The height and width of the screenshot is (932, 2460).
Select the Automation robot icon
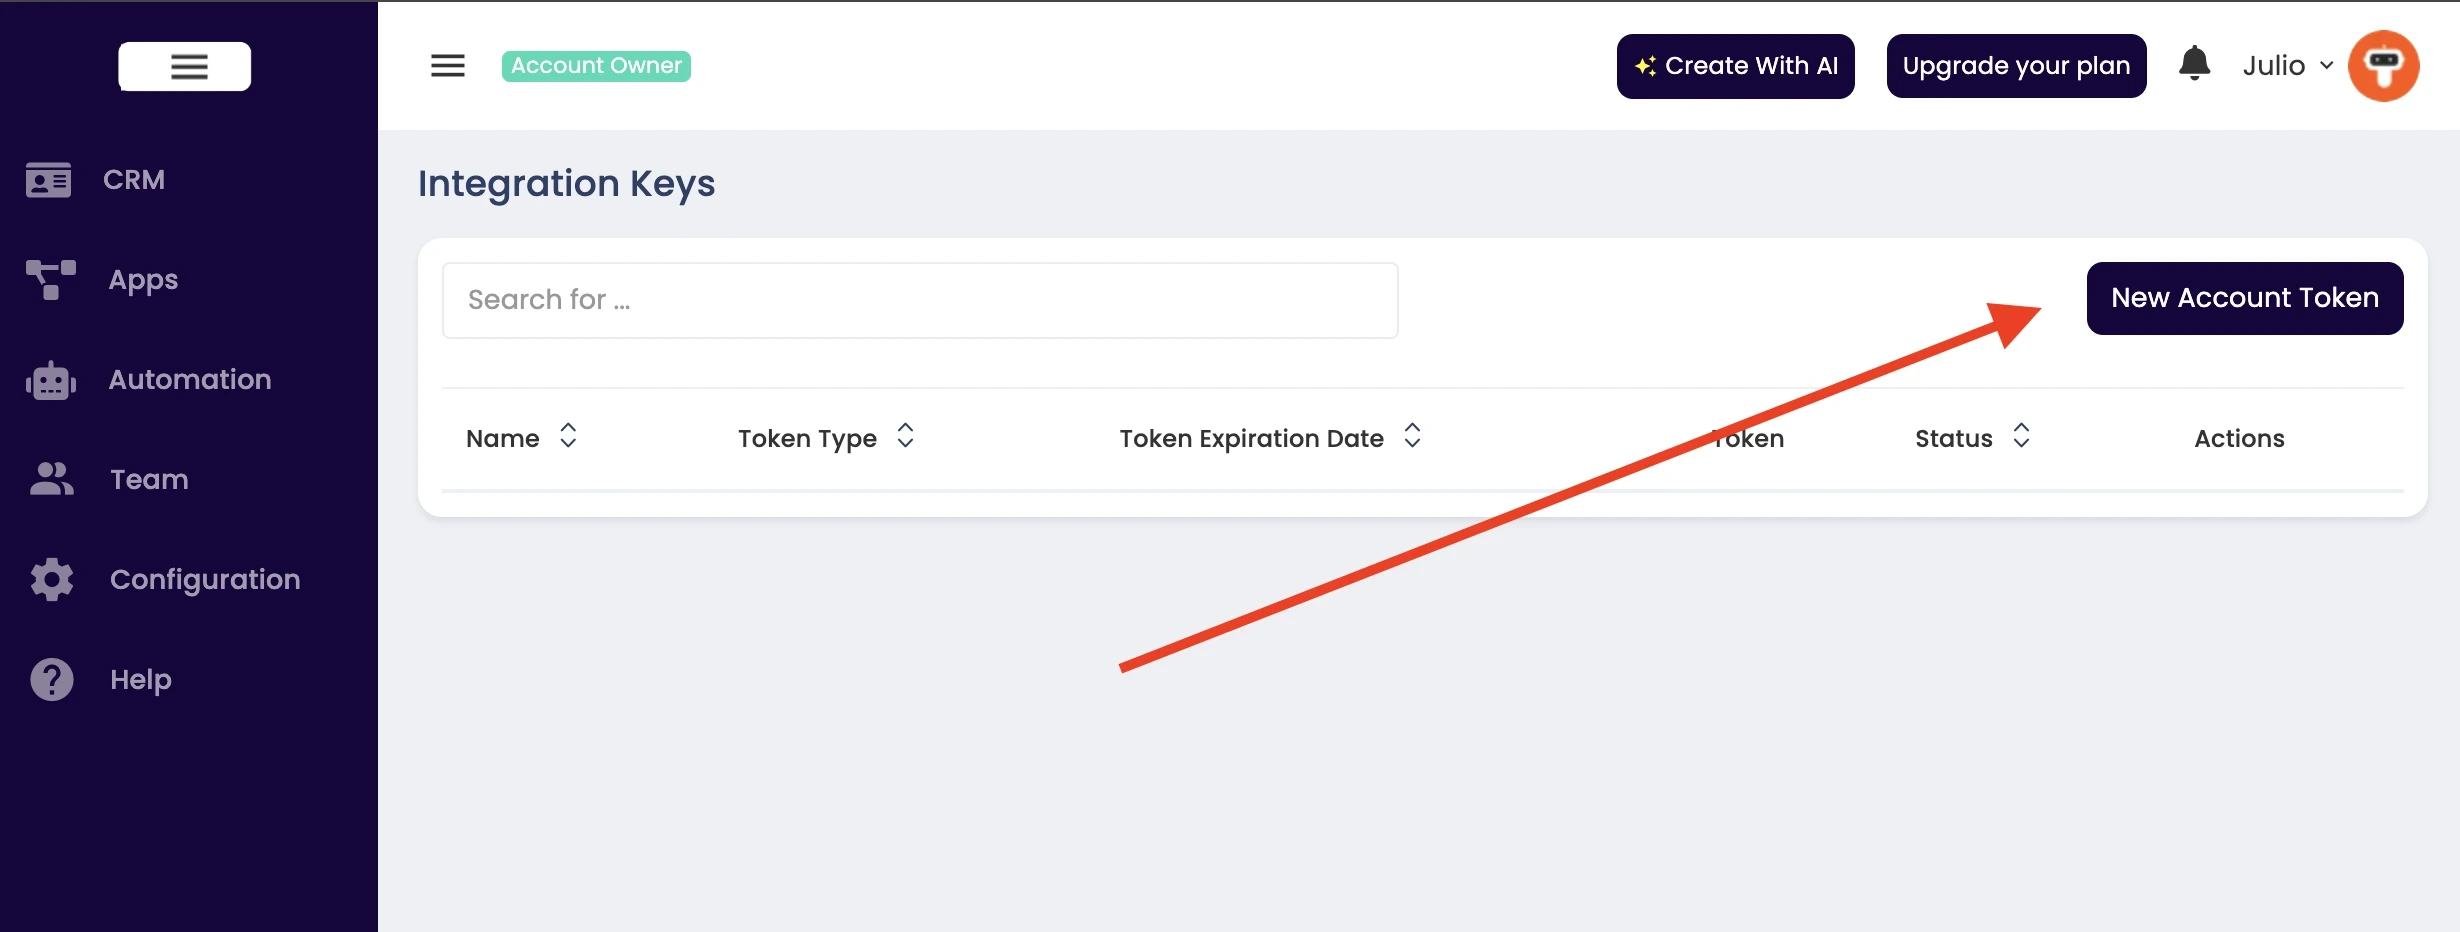tap(50, 380)
